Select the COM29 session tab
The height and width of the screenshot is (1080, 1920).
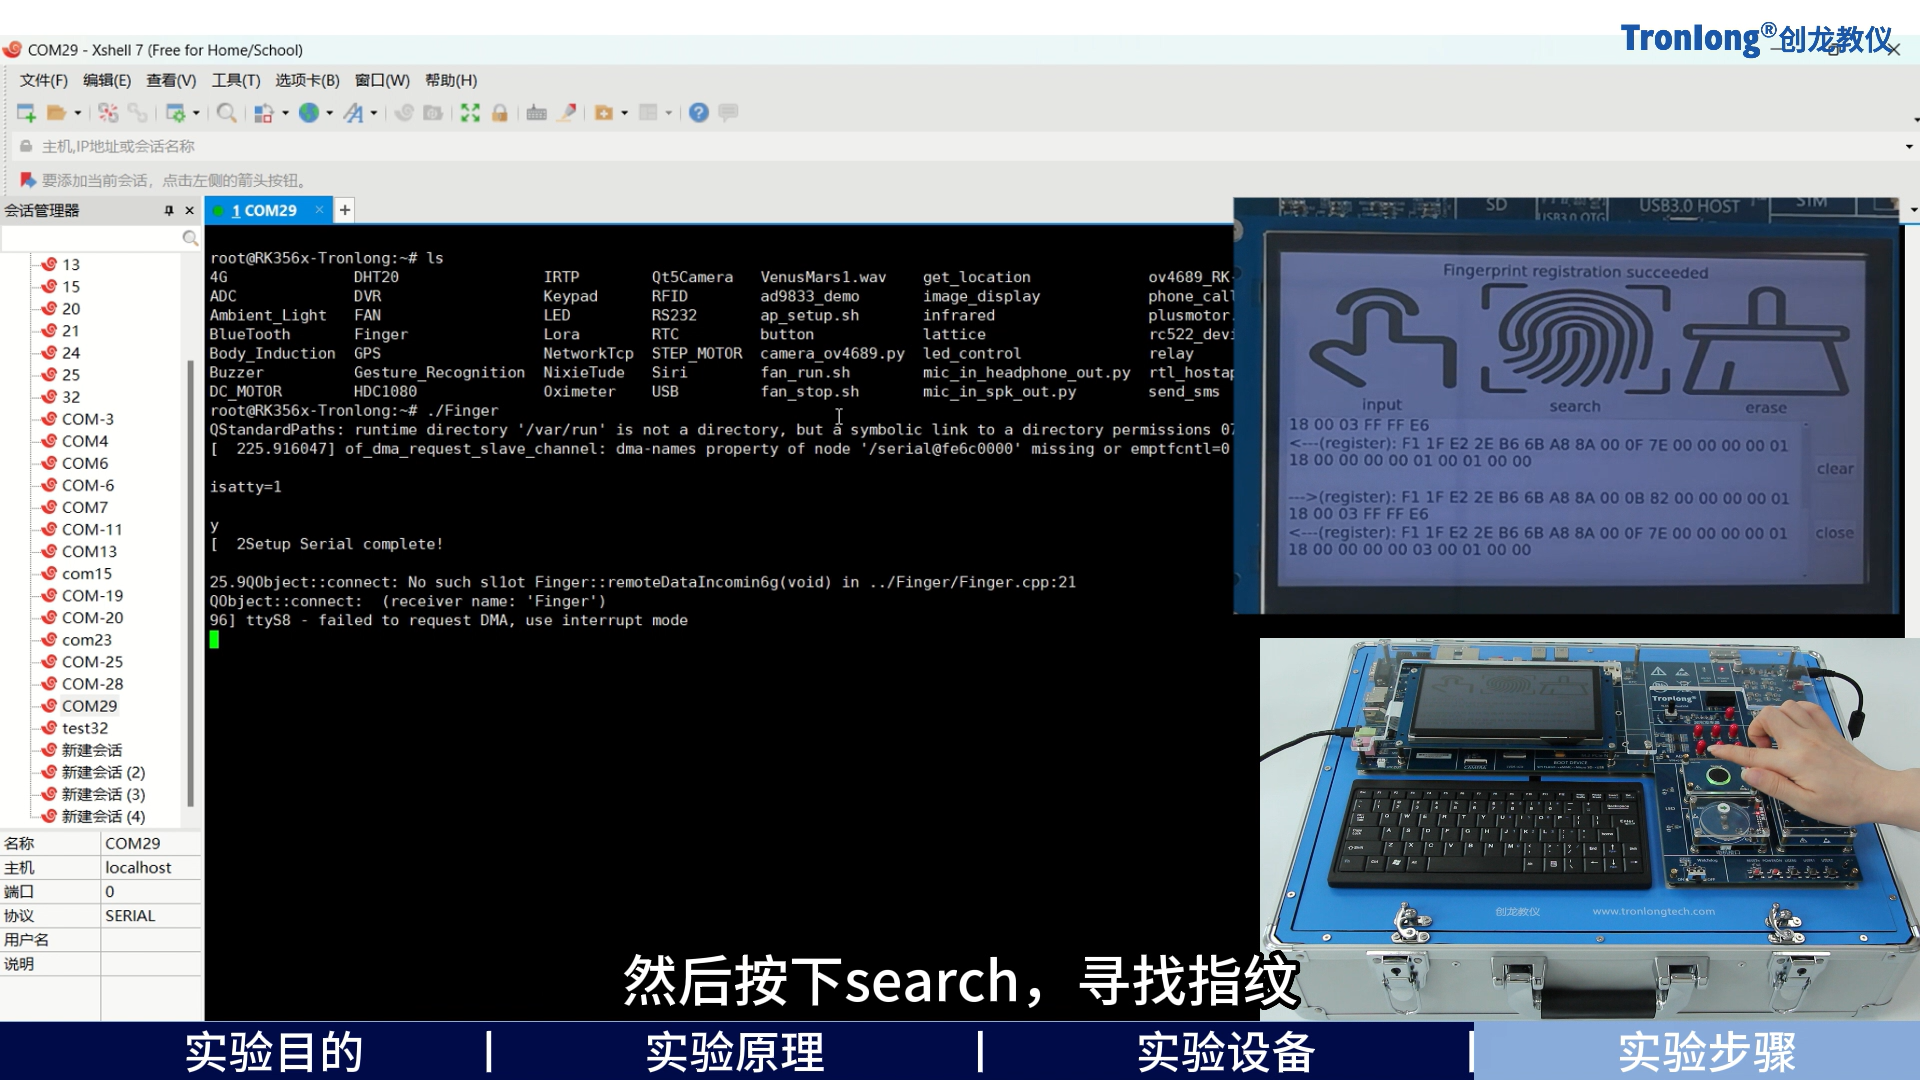coord(264,210)
